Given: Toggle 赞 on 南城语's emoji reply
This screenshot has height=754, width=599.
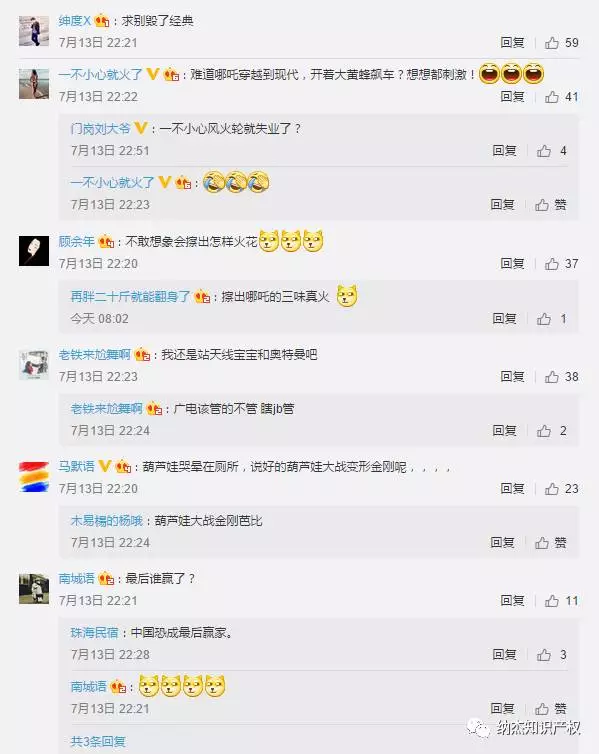Looking at the screenshot, I should (x=551, y=708).
